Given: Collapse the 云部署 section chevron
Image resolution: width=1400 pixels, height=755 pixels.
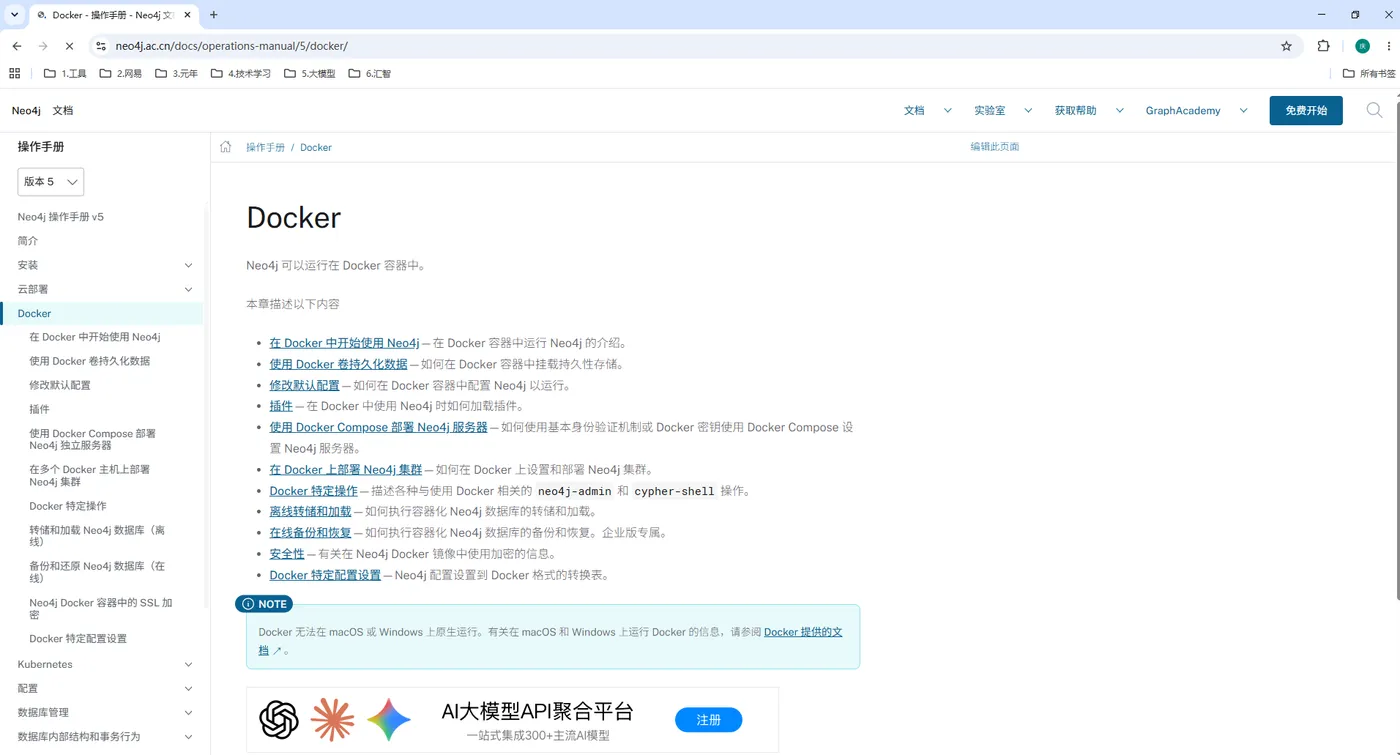Looking at the screenshot, I should (x=189, y=289).
